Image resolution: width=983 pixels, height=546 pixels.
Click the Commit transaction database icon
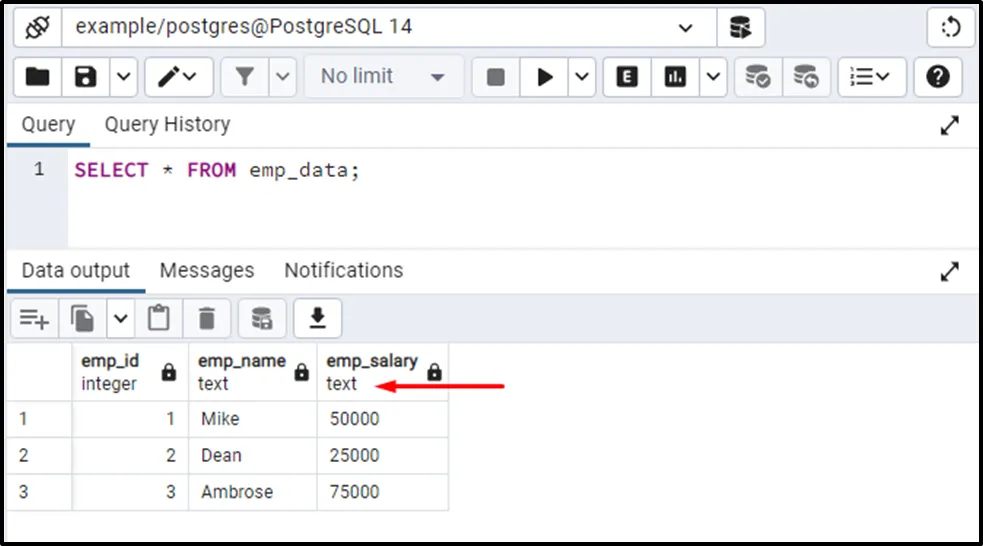tap(758, 77)
